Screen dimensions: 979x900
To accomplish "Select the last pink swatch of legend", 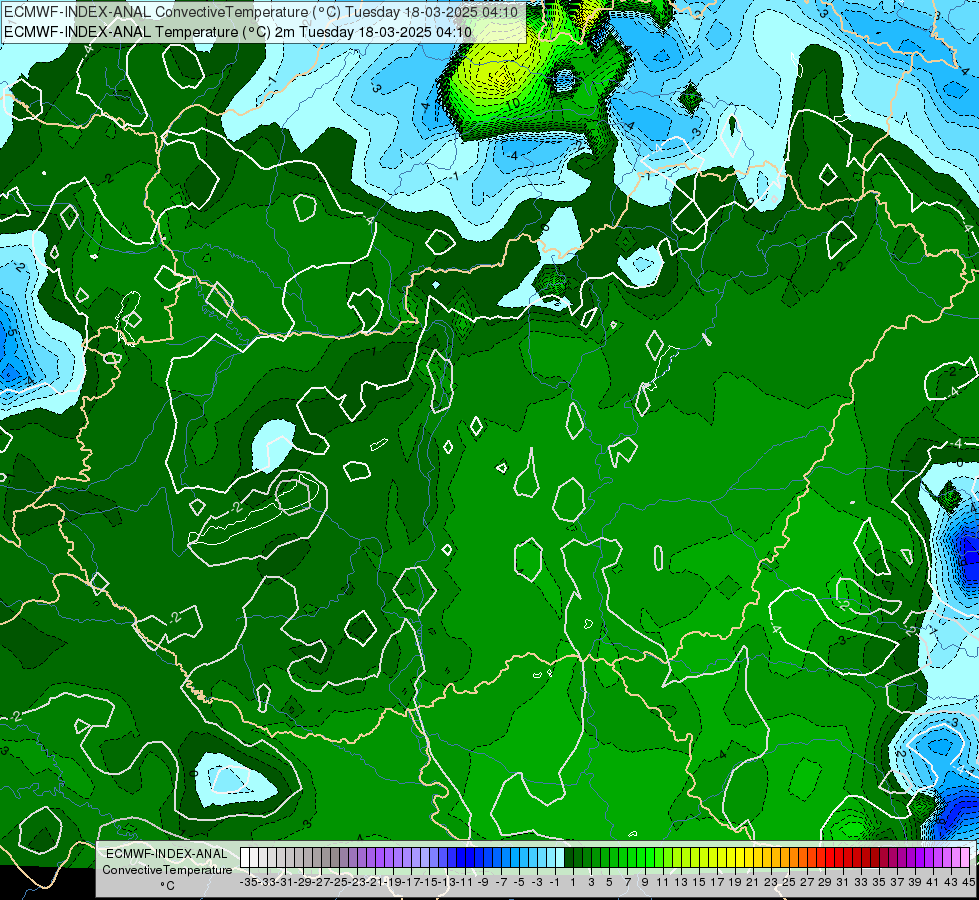I will click(x=965, y=857).
